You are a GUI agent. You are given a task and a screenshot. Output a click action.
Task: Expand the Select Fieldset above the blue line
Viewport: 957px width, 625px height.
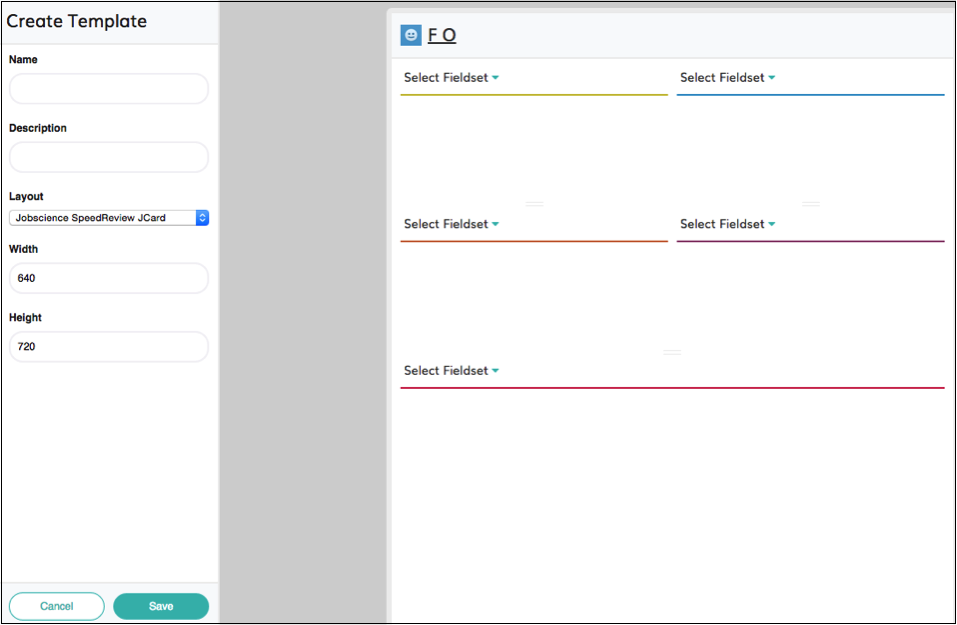727,78
